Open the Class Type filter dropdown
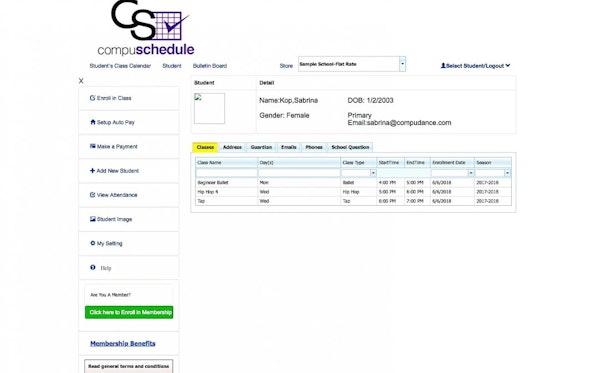The height and width of the screenshot is (373, 600). tap(373, 173)
